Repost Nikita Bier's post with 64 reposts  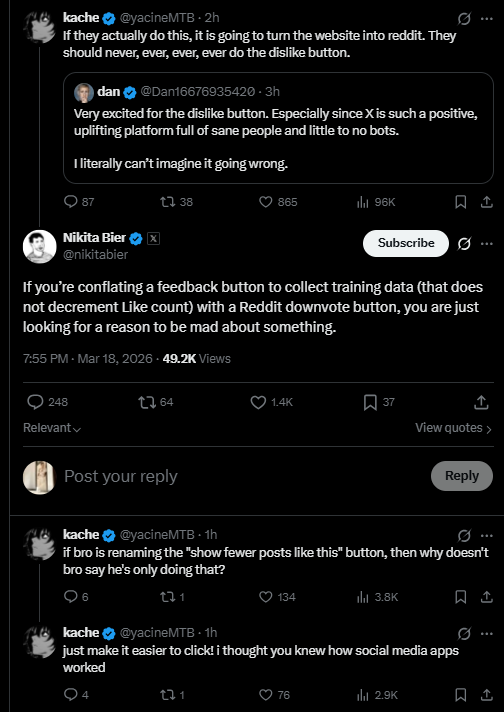tap(146, 402)
